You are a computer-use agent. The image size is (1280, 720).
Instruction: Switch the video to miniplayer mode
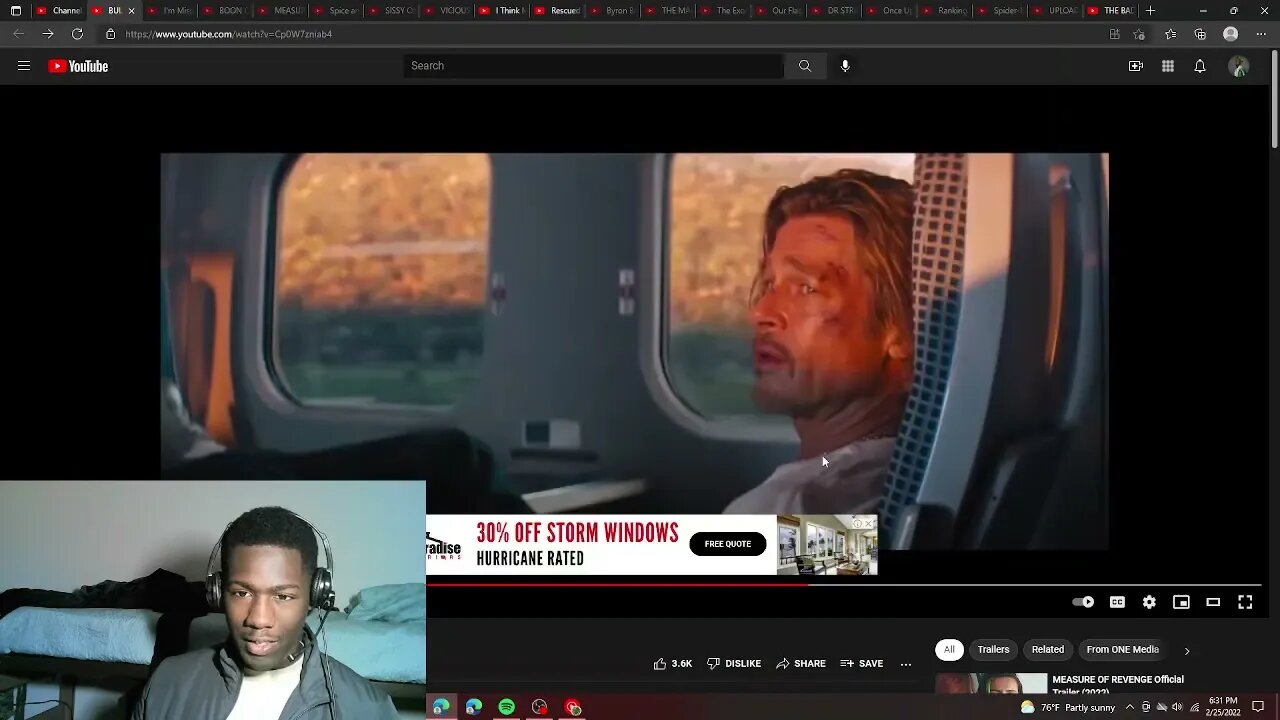pos(1181,602)
